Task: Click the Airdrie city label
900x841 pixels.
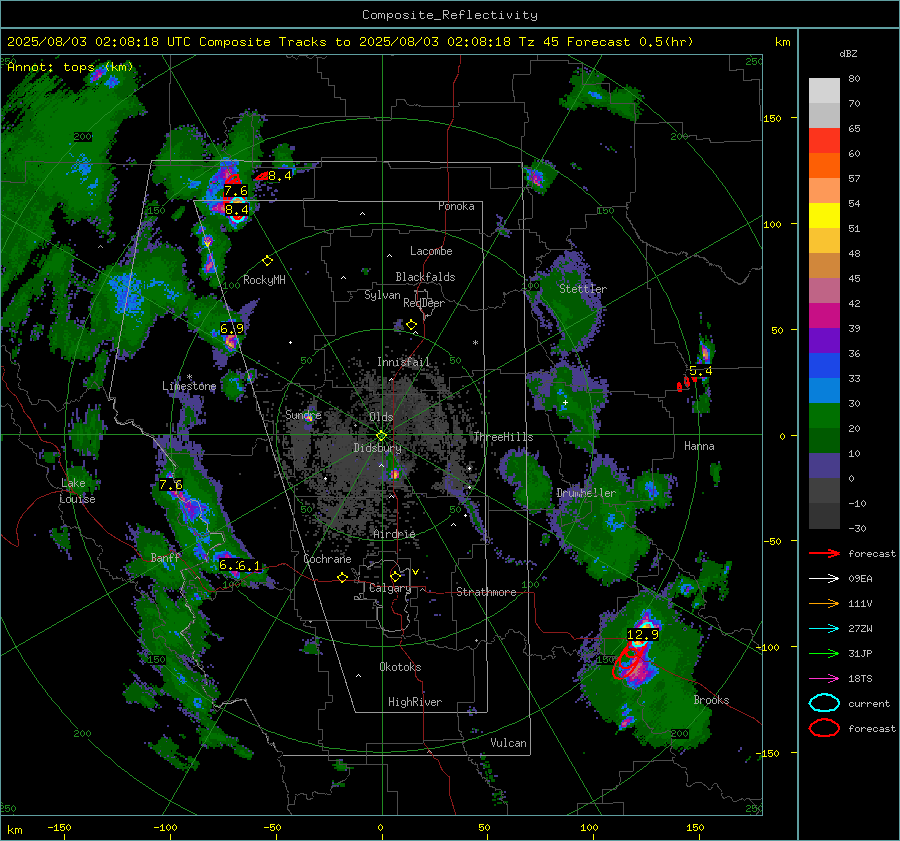Action: point(394,534)
